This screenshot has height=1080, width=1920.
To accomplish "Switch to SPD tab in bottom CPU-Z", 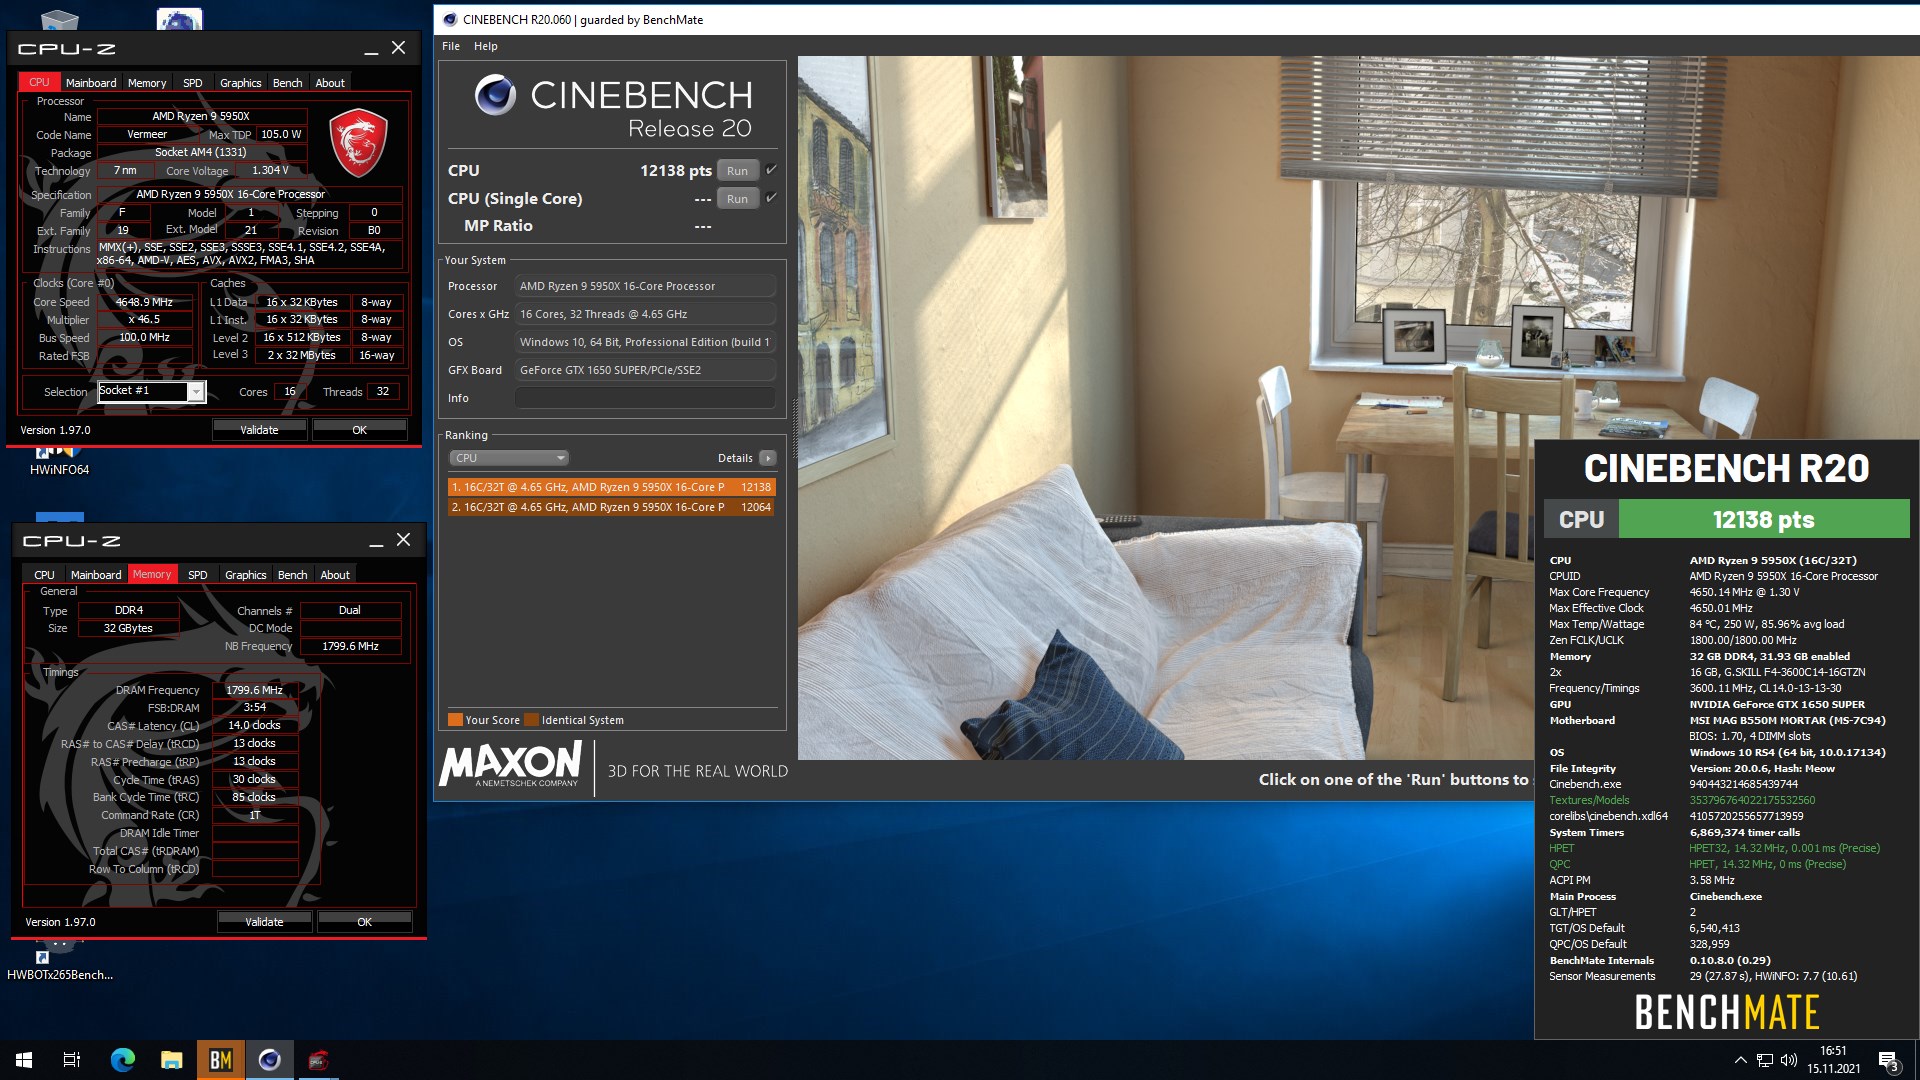I will coord(198,575).
